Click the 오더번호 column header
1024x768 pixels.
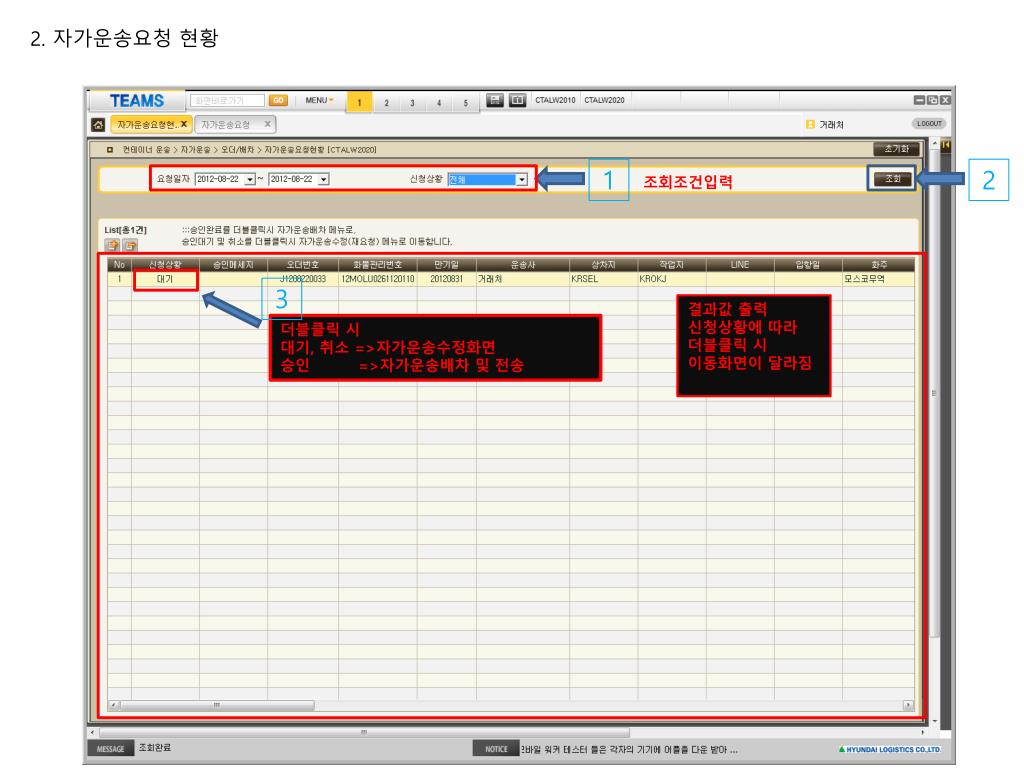click(302, 264)
